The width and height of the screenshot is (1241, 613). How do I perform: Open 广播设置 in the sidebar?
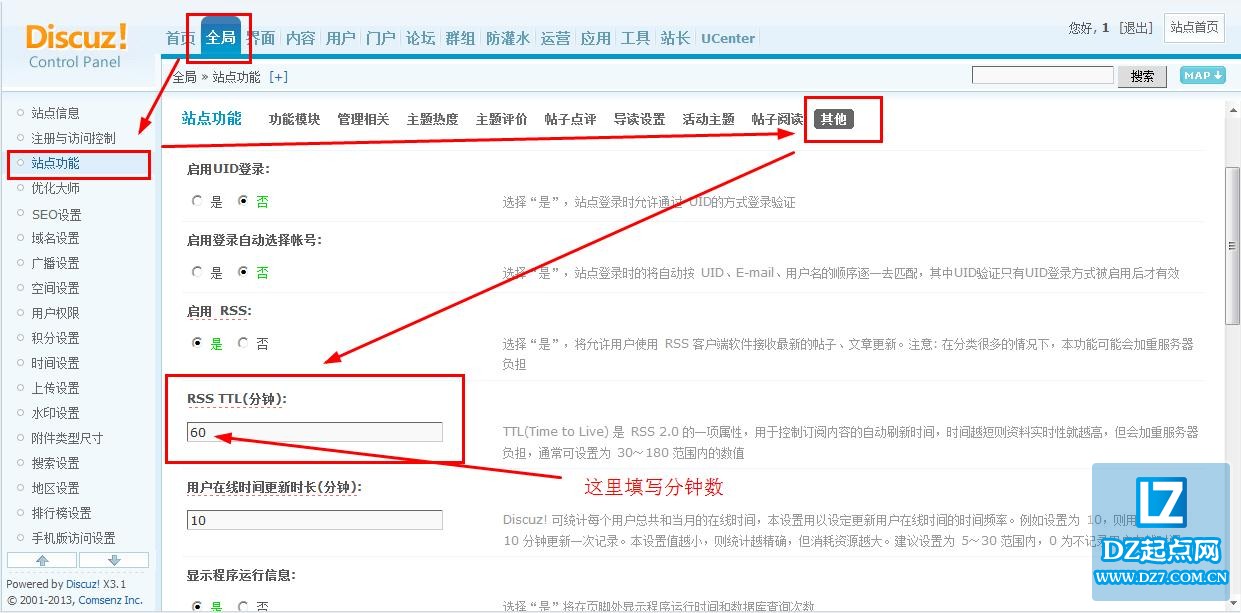[x=55, y=263]
